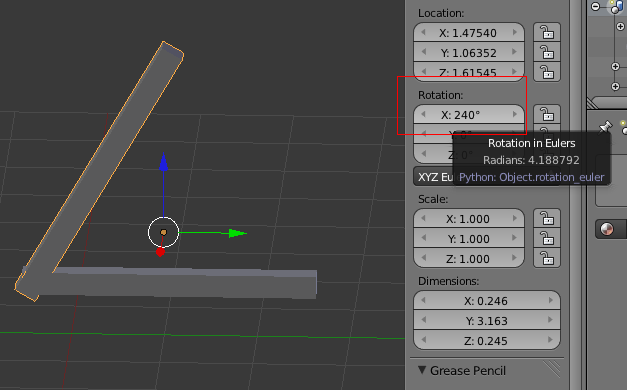627x390 pixels.
Task: Toggle lock on Location Y
Action: [x=547, y=52]
